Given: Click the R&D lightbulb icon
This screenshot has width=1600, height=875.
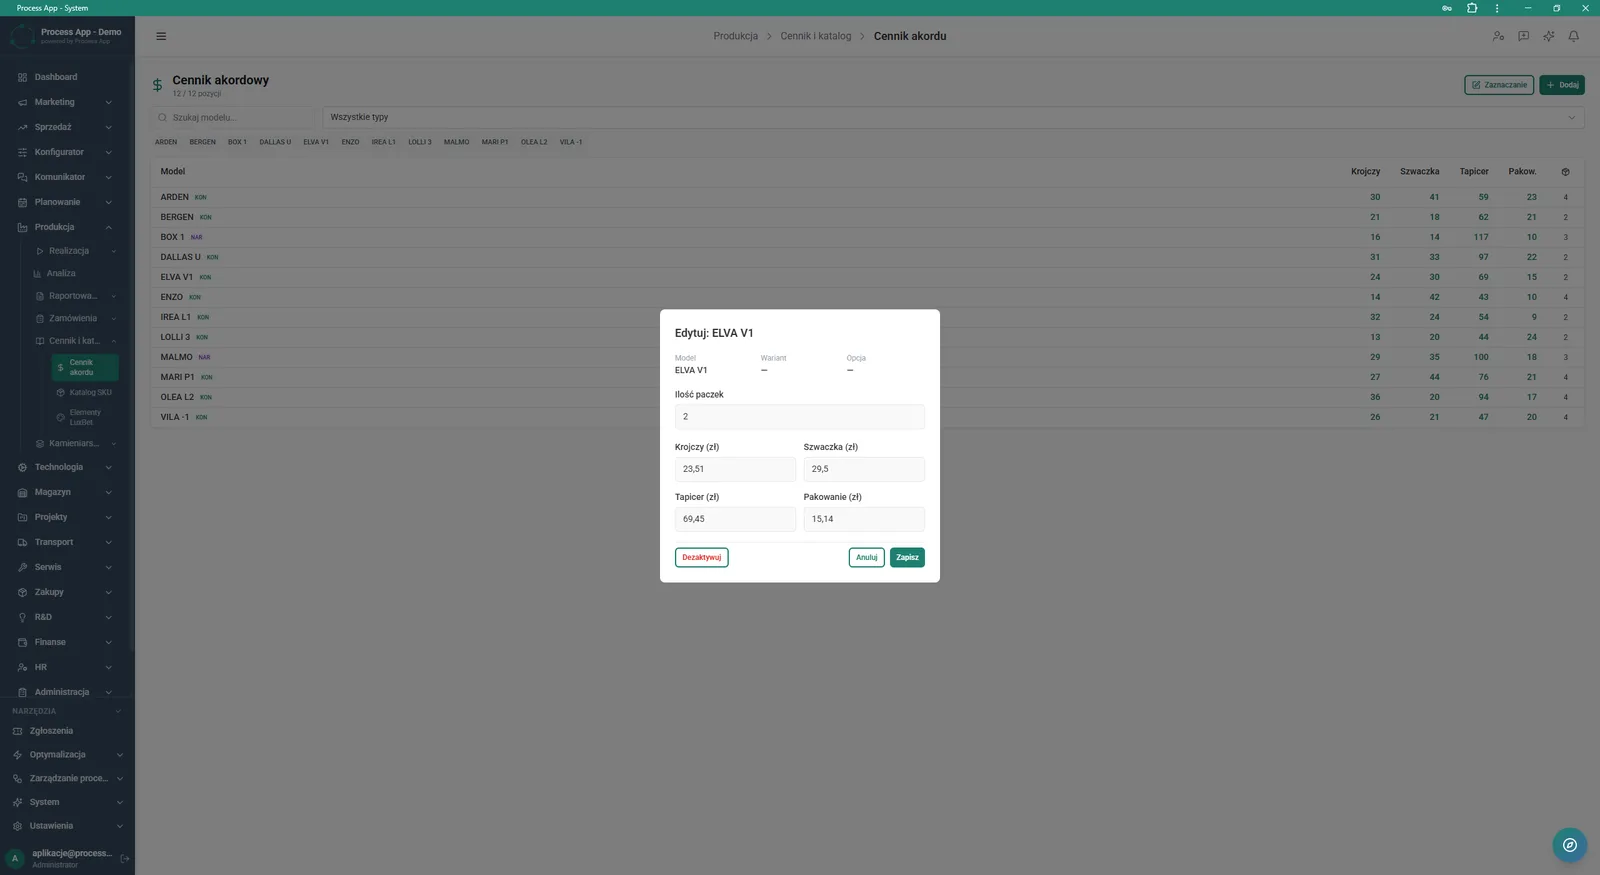Looking at the screenshot, I should point(22,617).
